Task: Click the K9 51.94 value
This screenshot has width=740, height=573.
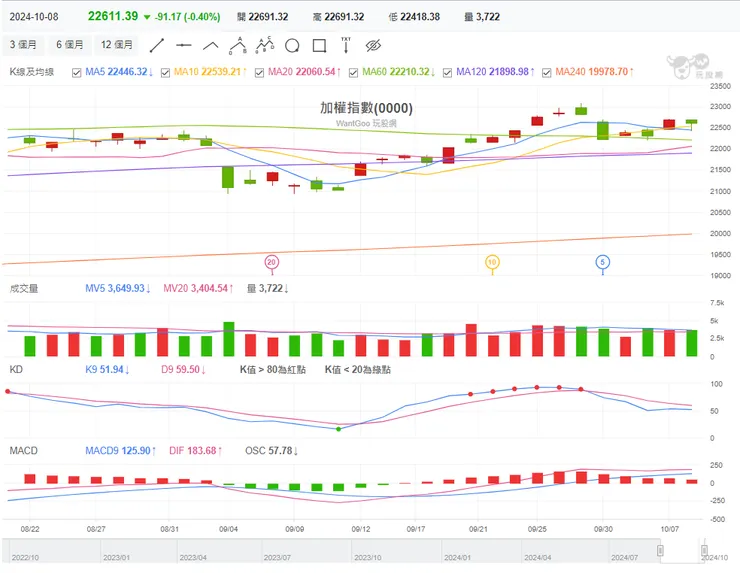Action: point(107,369)
